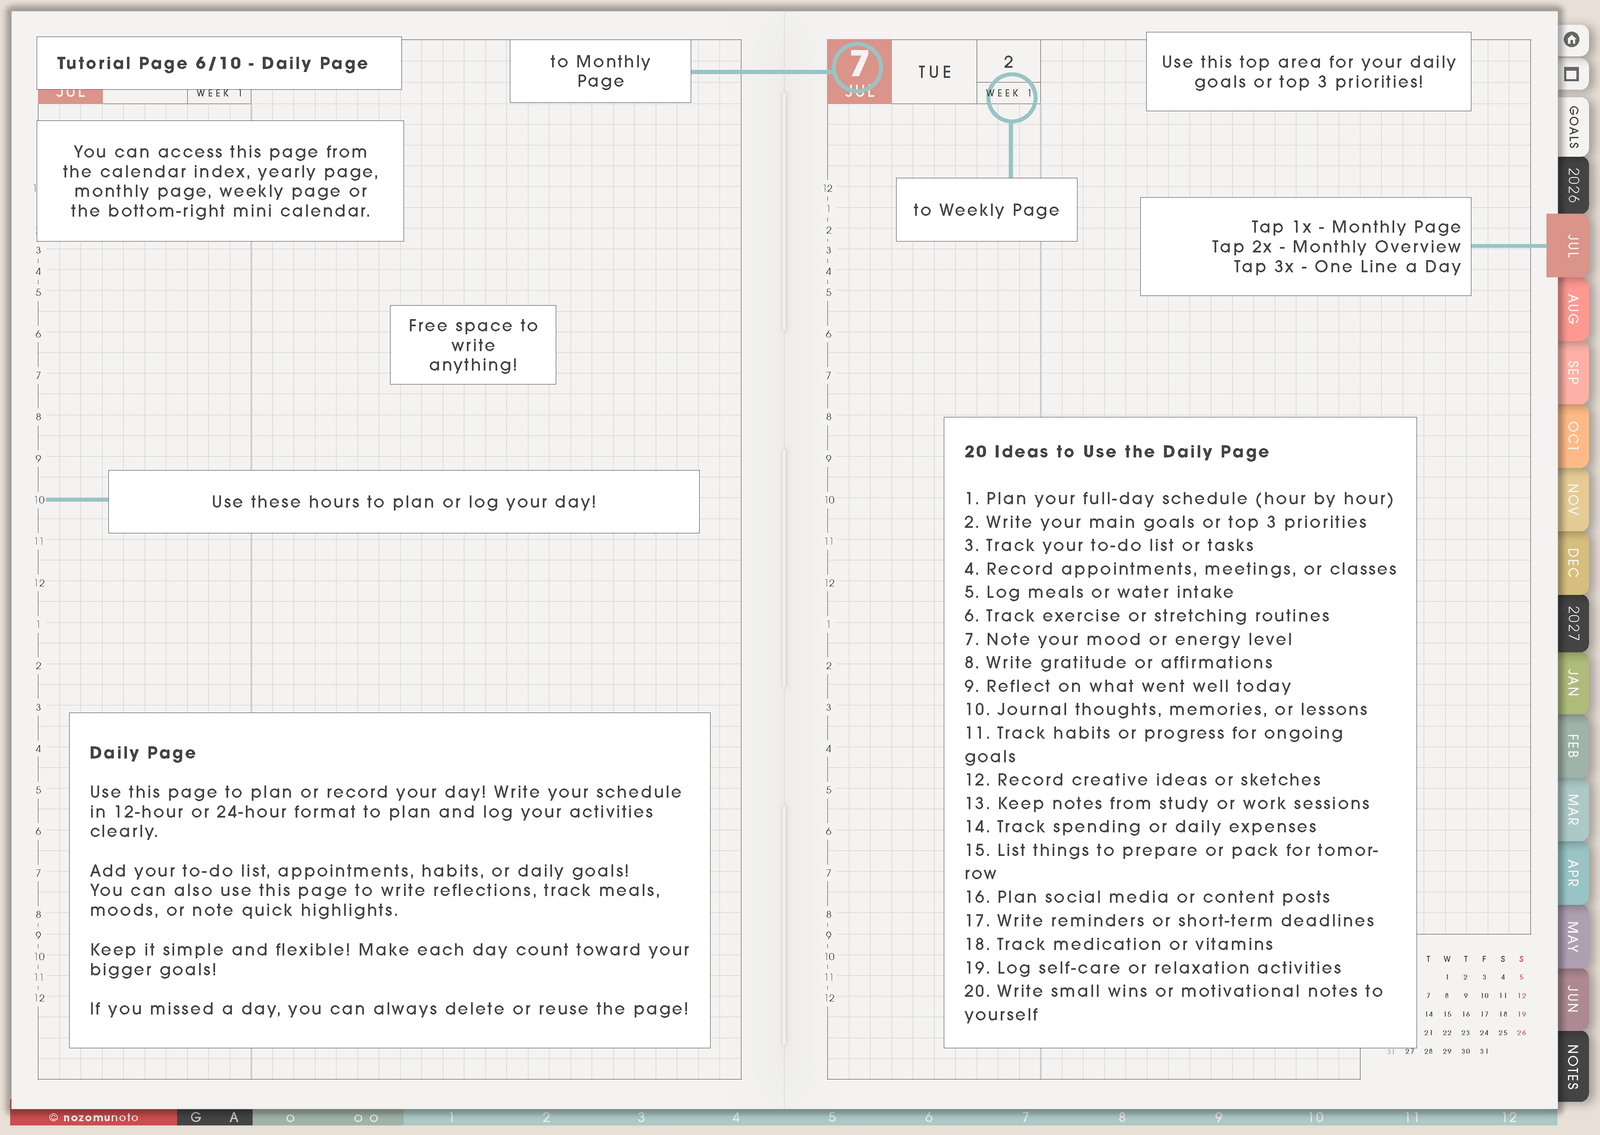Select date 26 in the mini calendar

pos(1521,1033)
